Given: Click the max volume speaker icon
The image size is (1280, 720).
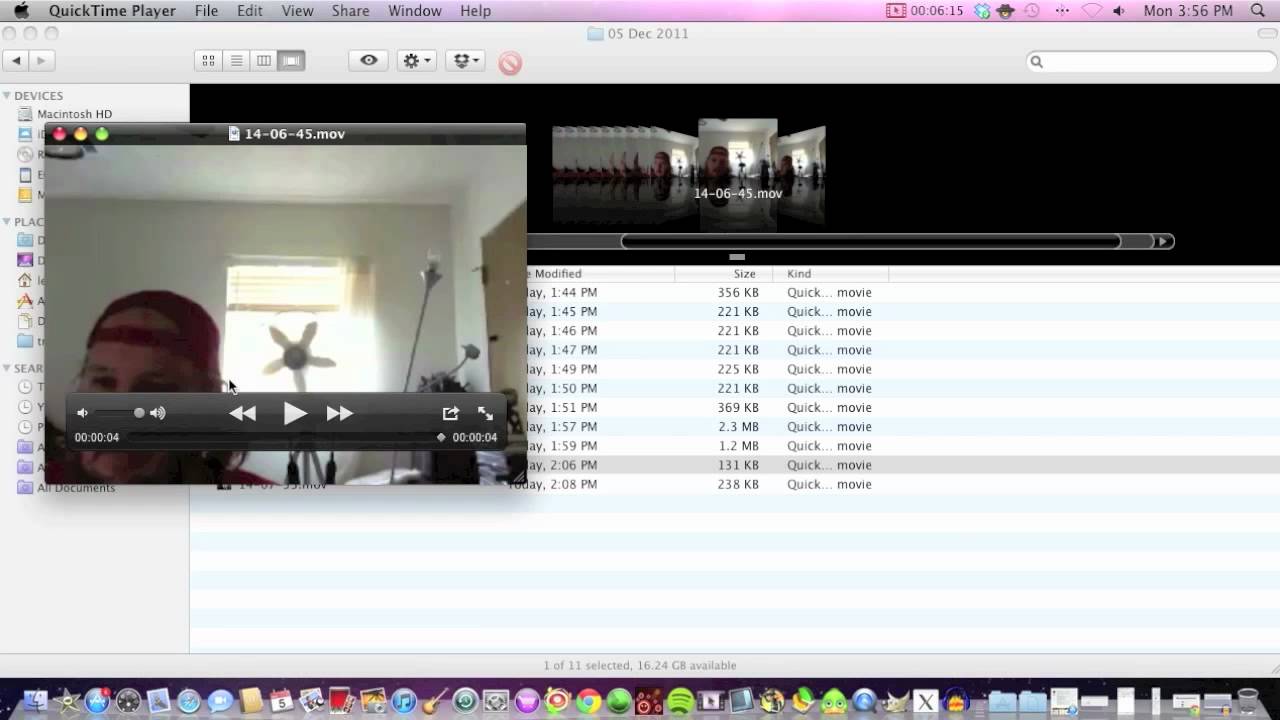Looking at the screenshot, I should [x=158, y=413].
